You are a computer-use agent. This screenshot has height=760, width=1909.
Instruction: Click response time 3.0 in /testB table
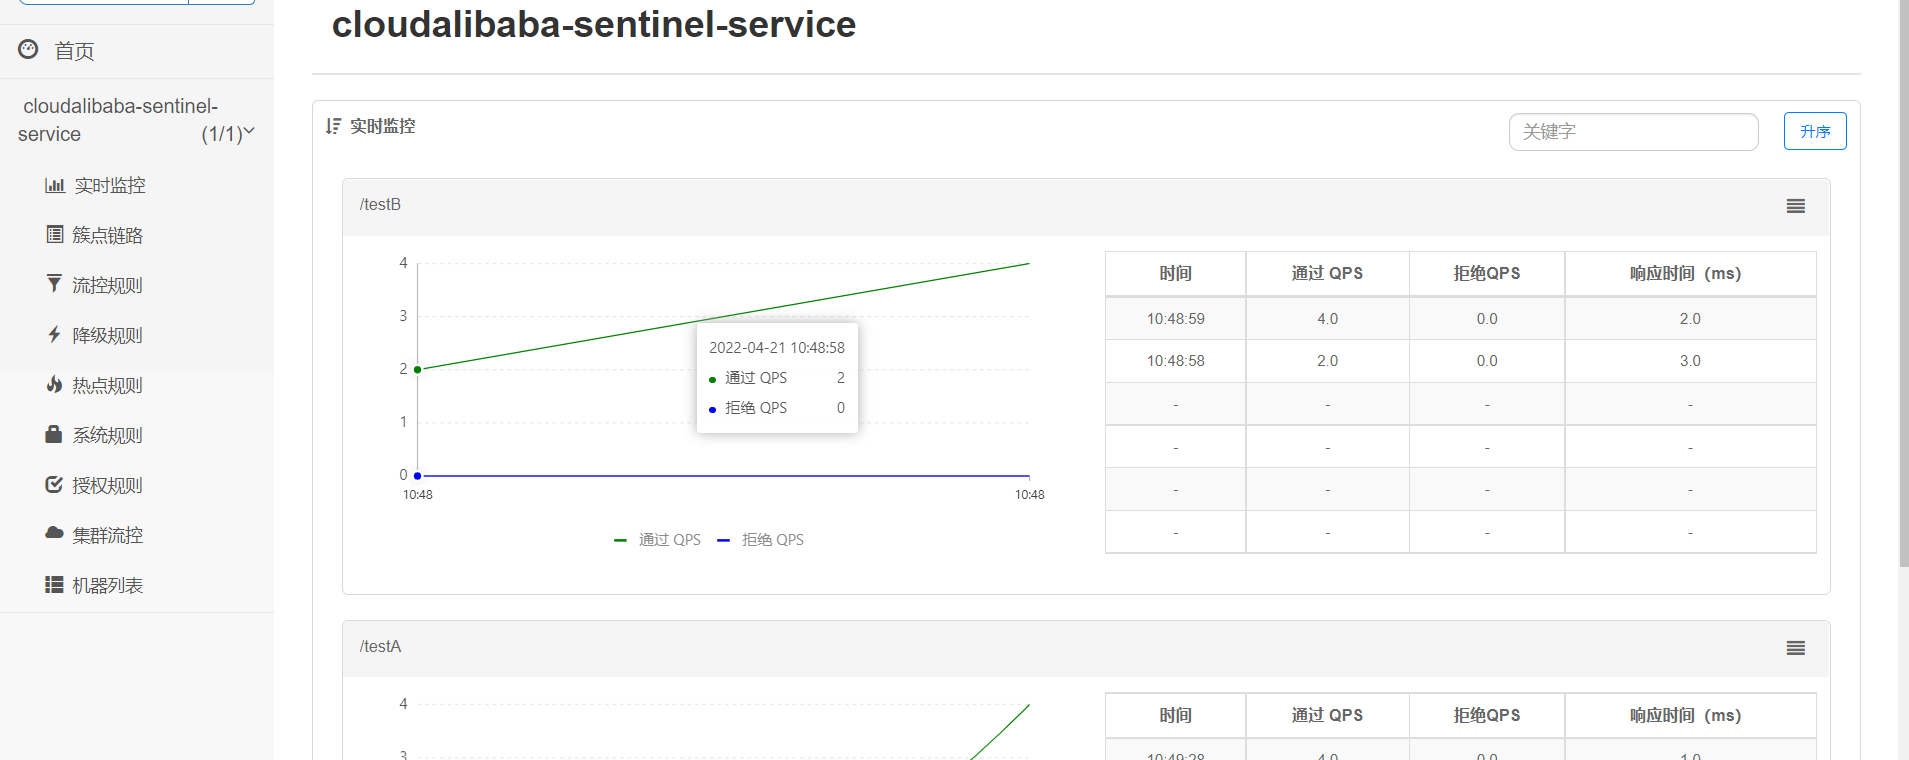point(1690,361)
